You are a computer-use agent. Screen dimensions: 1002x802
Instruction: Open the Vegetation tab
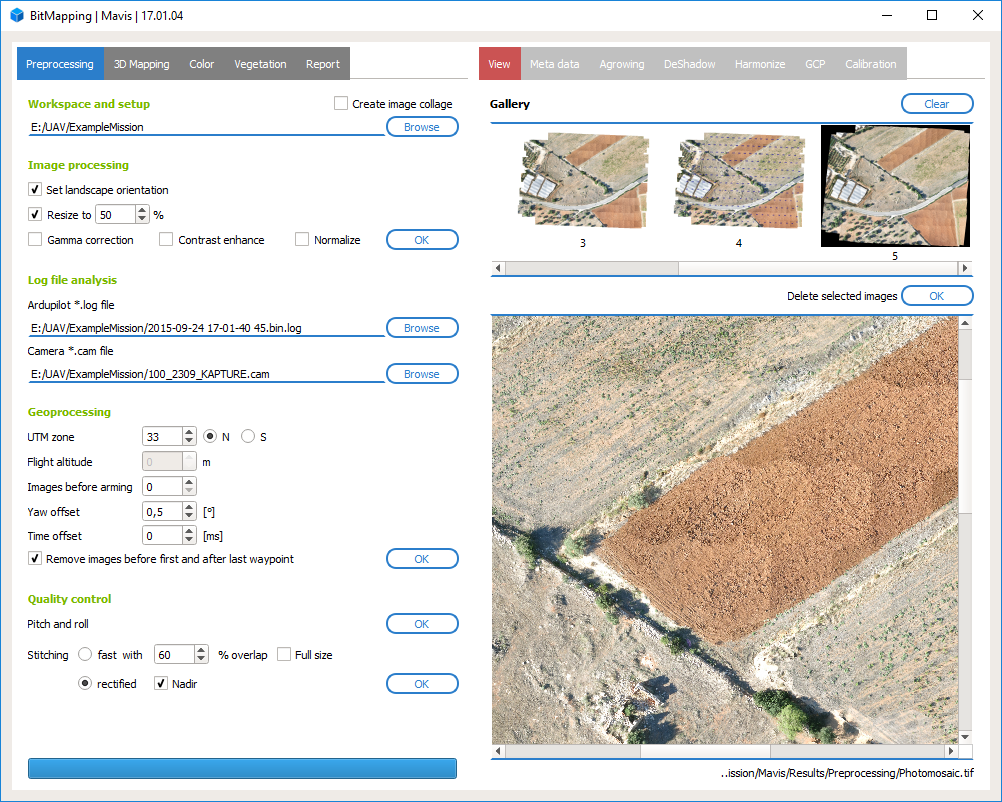point(260,64)
